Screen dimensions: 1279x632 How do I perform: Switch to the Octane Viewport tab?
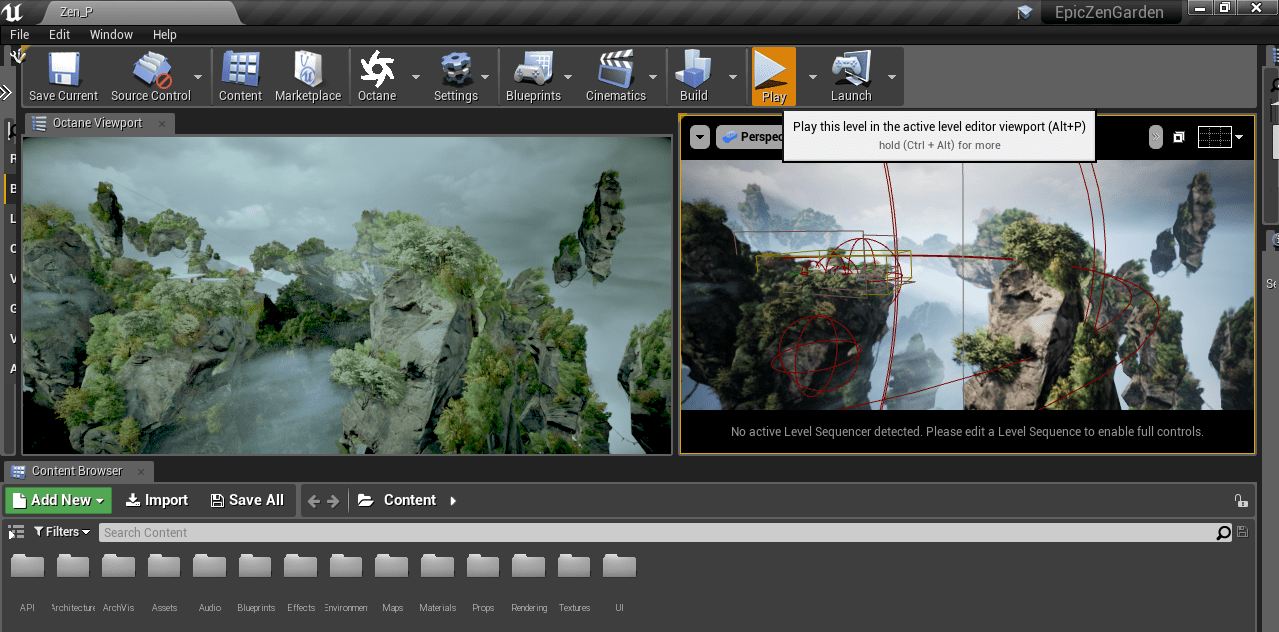coord(96,123)
